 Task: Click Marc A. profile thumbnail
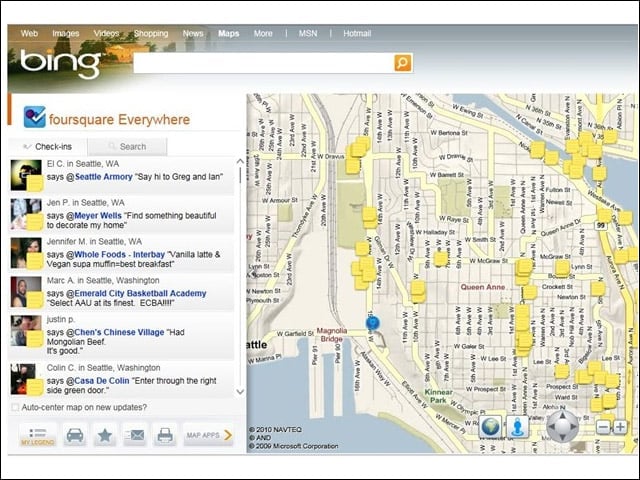click(26, 292)
